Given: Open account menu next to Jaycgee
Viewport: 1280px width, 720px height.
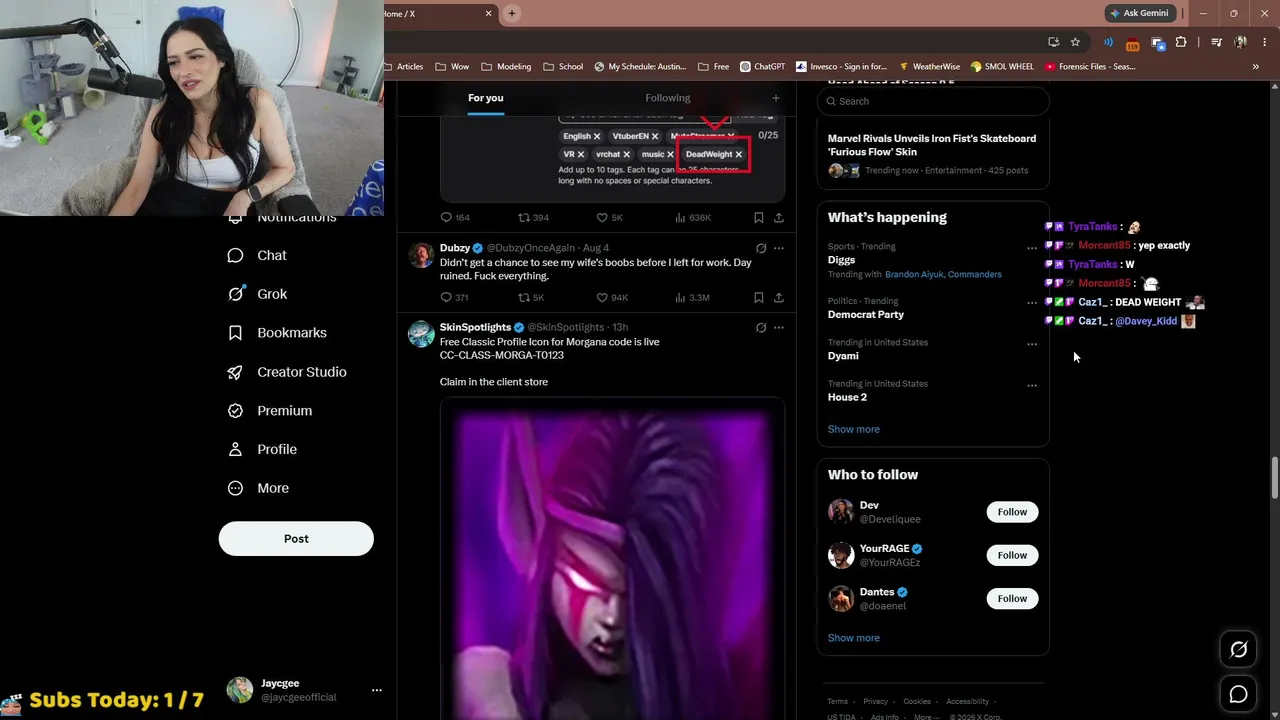Looking at the screenshot, I should (377, 690).
